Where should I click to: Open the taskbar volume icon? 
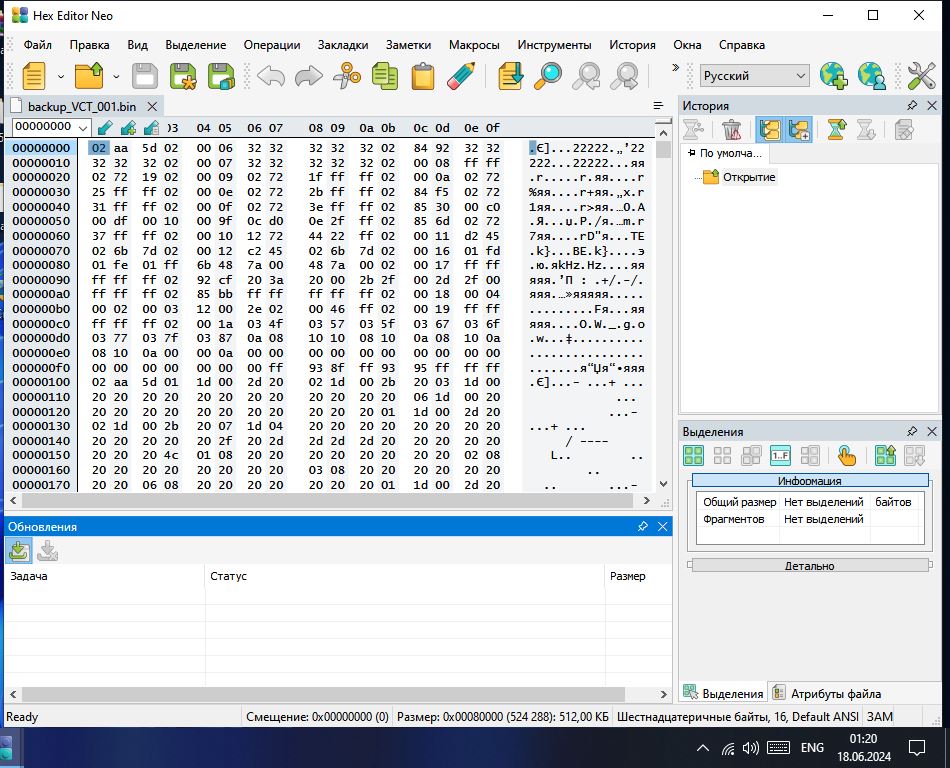[751, 748]
